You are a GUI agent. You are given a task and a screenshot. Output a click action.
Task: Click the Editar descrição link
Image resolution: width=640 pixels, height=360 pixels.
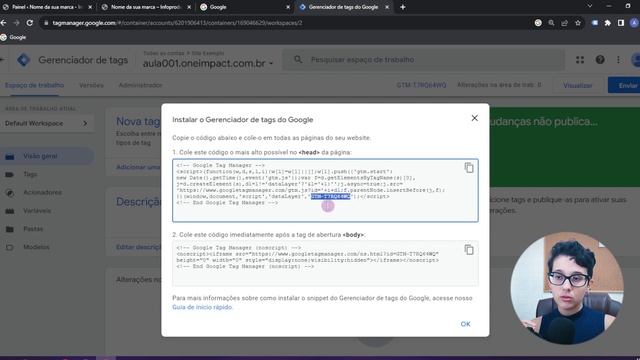(x=138, y=247)
